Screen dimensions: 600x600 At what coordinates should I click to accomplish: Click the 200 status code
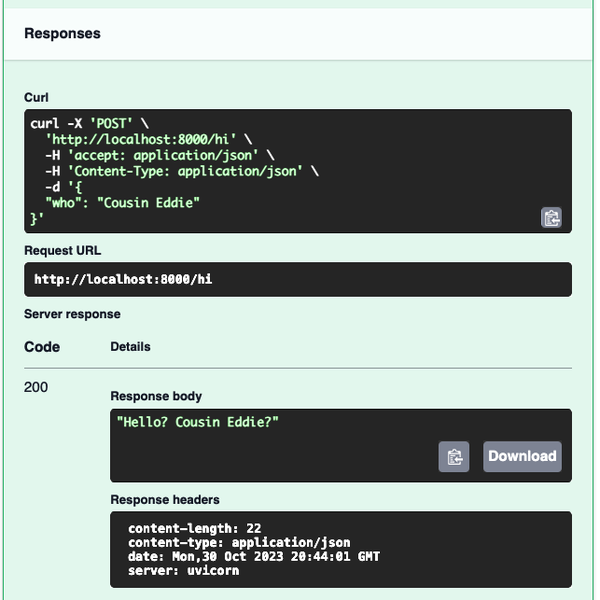[x=36, y=387]
